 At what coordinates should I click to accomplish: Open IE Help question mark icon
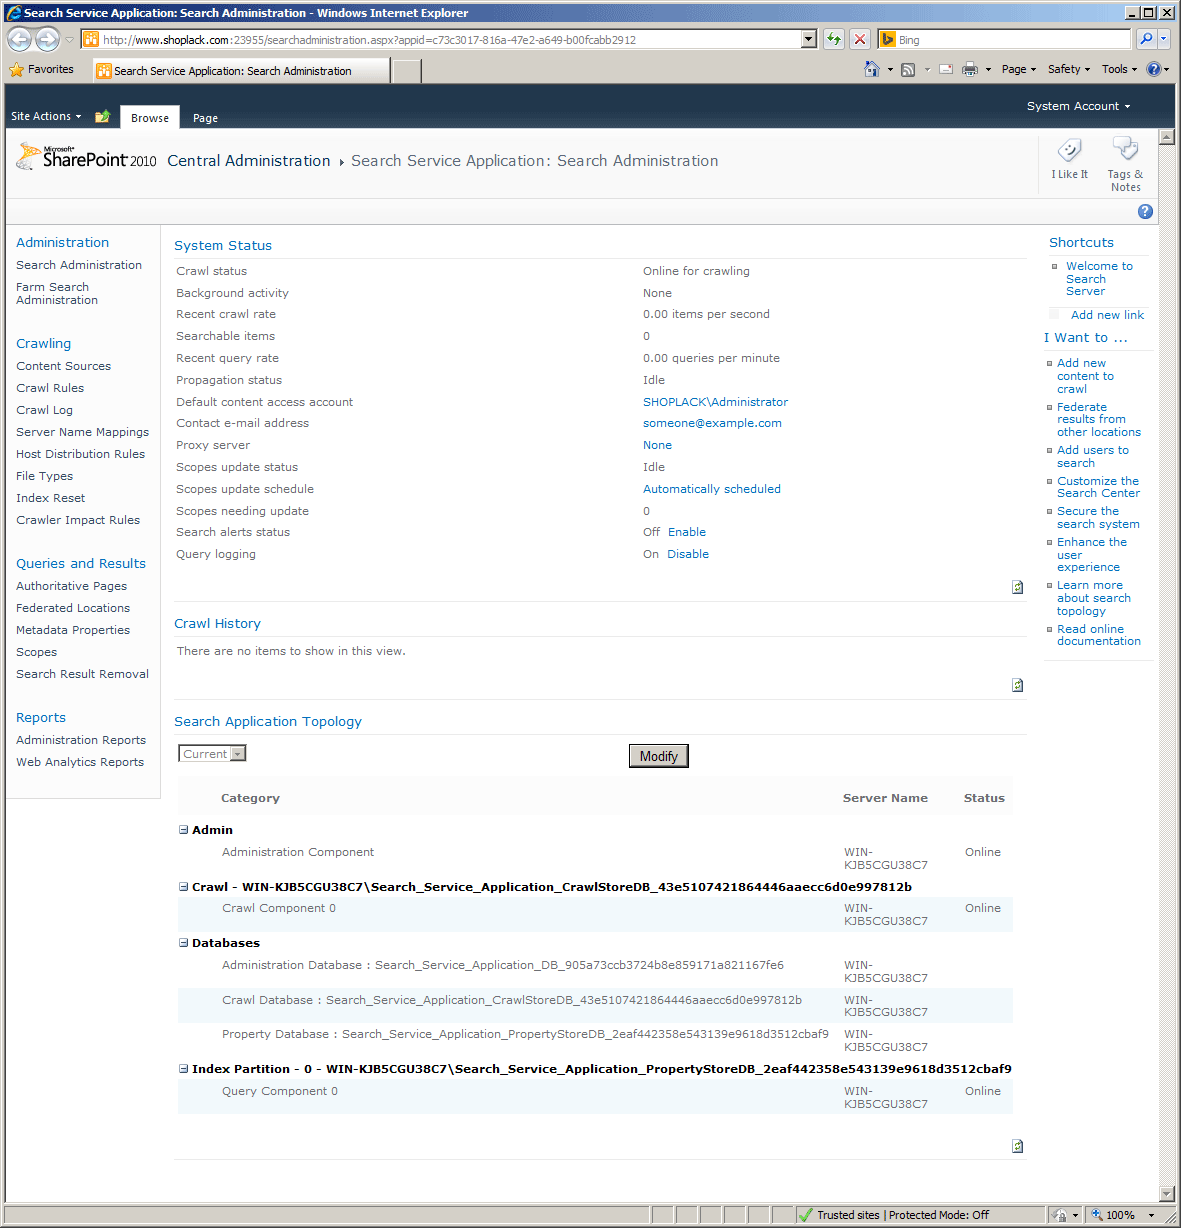click(x=1154, y=69)
